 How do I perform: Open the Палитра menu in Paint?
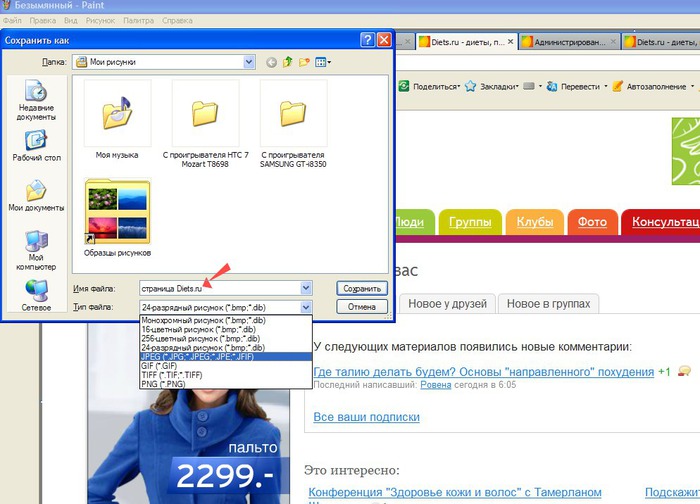[x=138, y=20]
